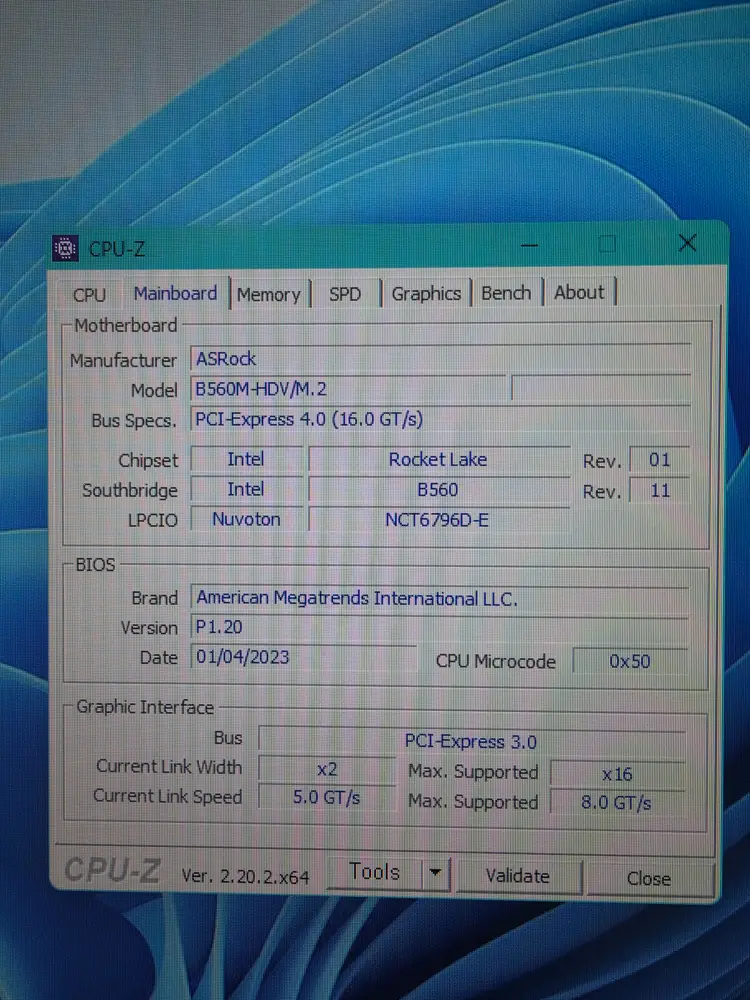Viewport: 750px width, 1000px height.
Task: Open the About tab
Action: [578, 292]
